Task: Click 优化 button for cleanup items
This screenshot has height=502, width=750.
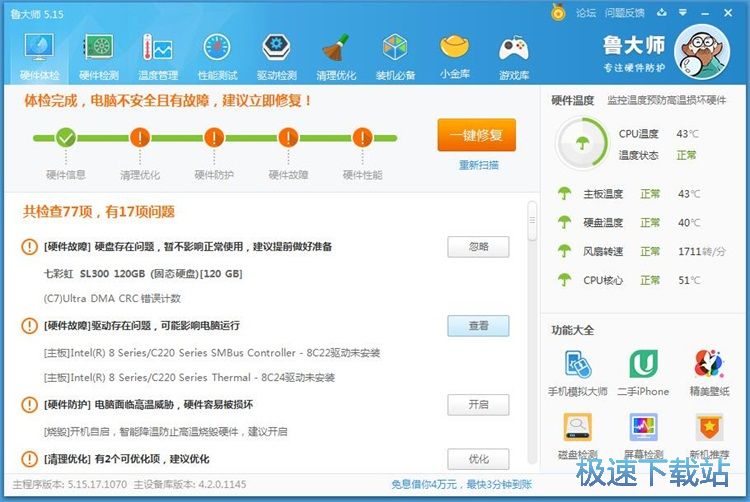Action: pos(478,459)
